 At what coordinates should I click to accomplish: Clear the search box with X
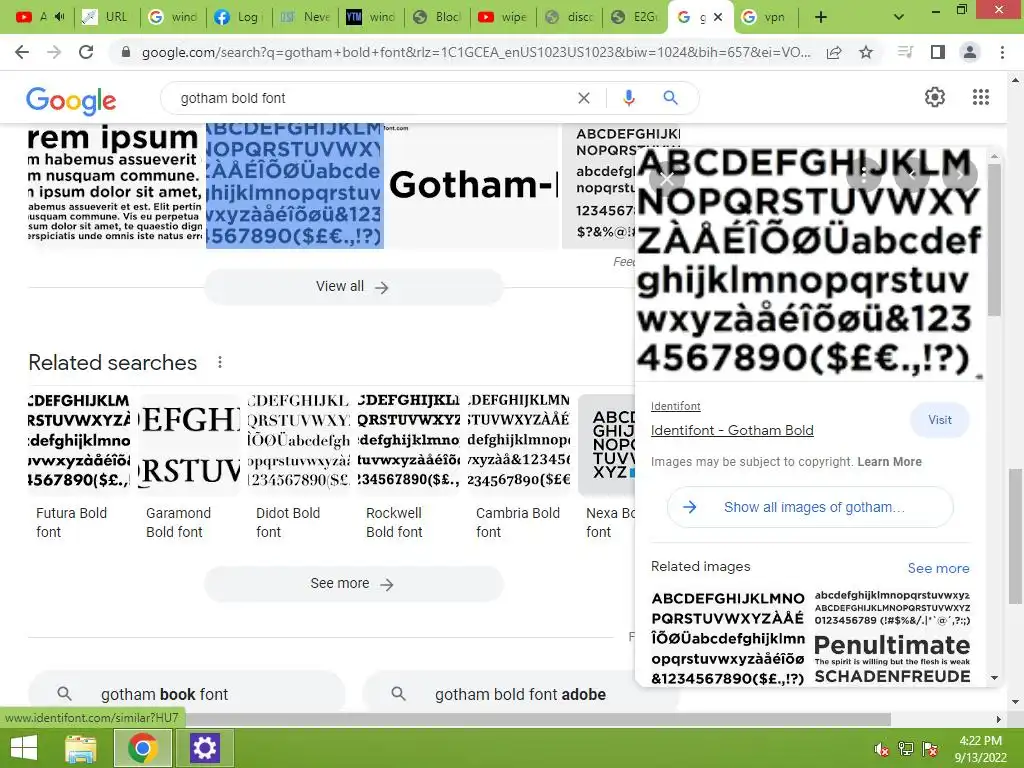(x=584, y=98)
